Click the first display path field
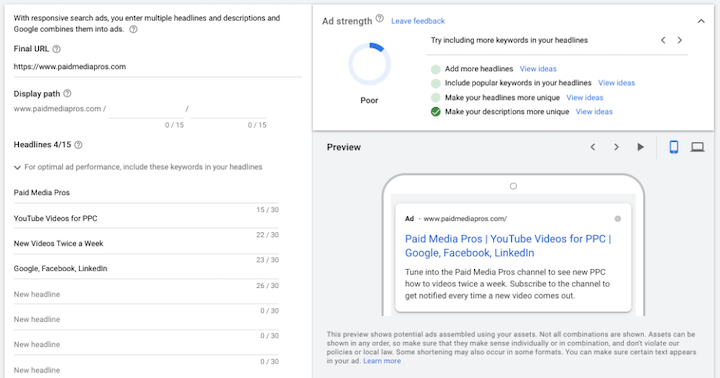Screen dimensions: 720x378 (x=146, y=109)
